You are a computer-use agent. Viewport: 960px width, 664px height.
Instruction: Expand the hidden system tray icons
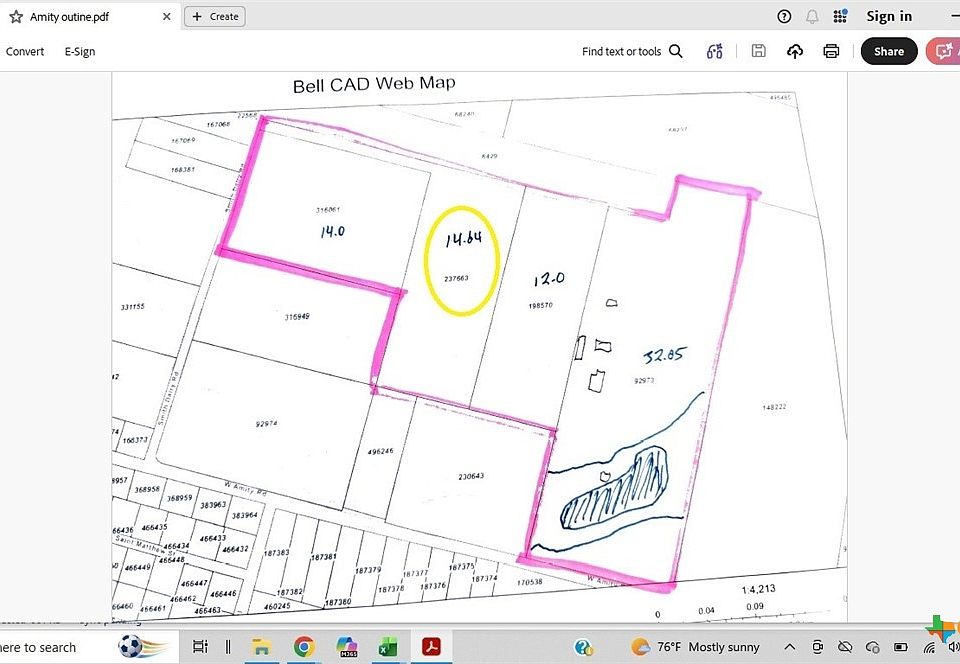click(x=790, y=647)
